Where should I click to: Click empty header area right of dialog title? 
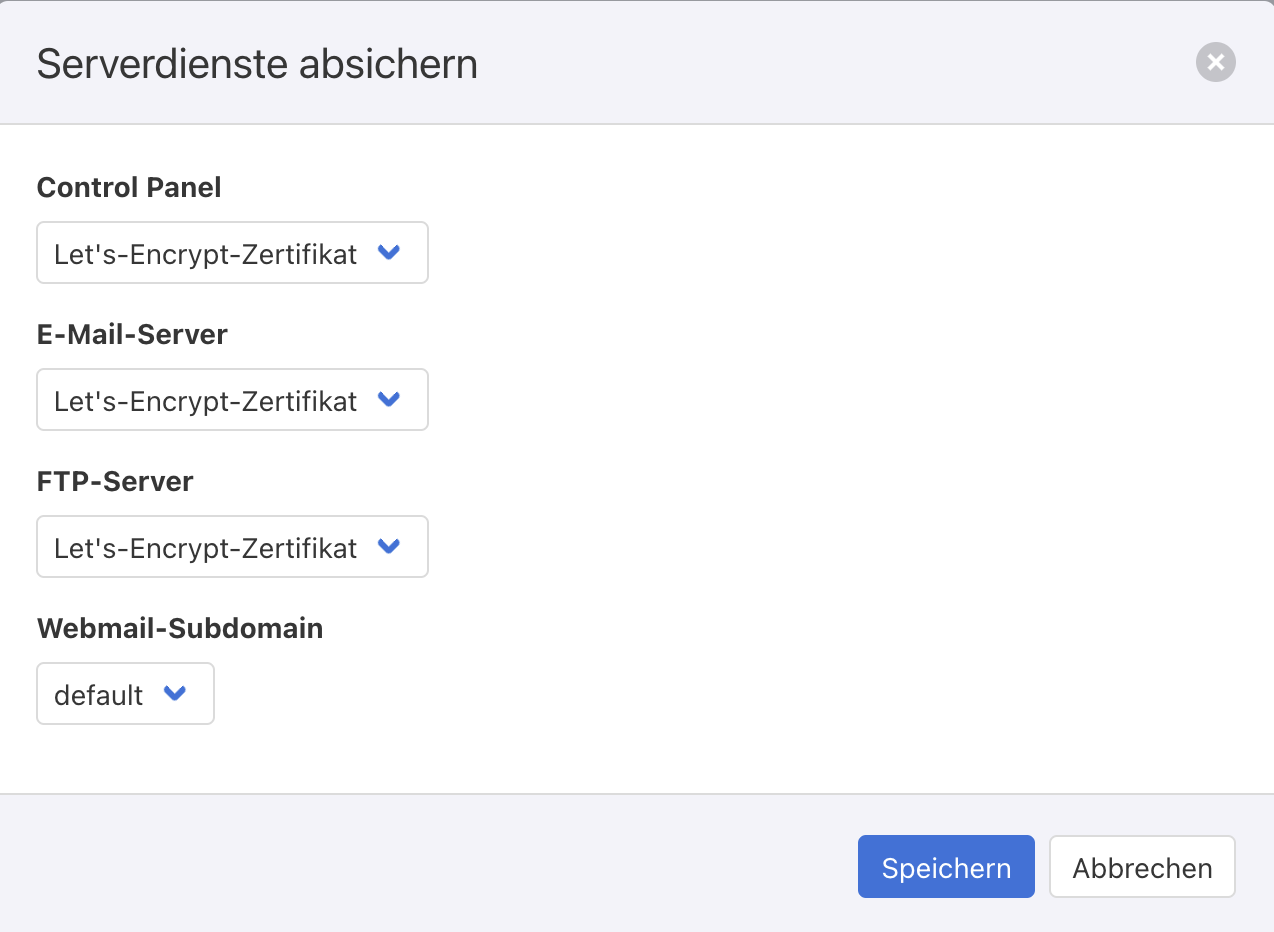[800, 64]
